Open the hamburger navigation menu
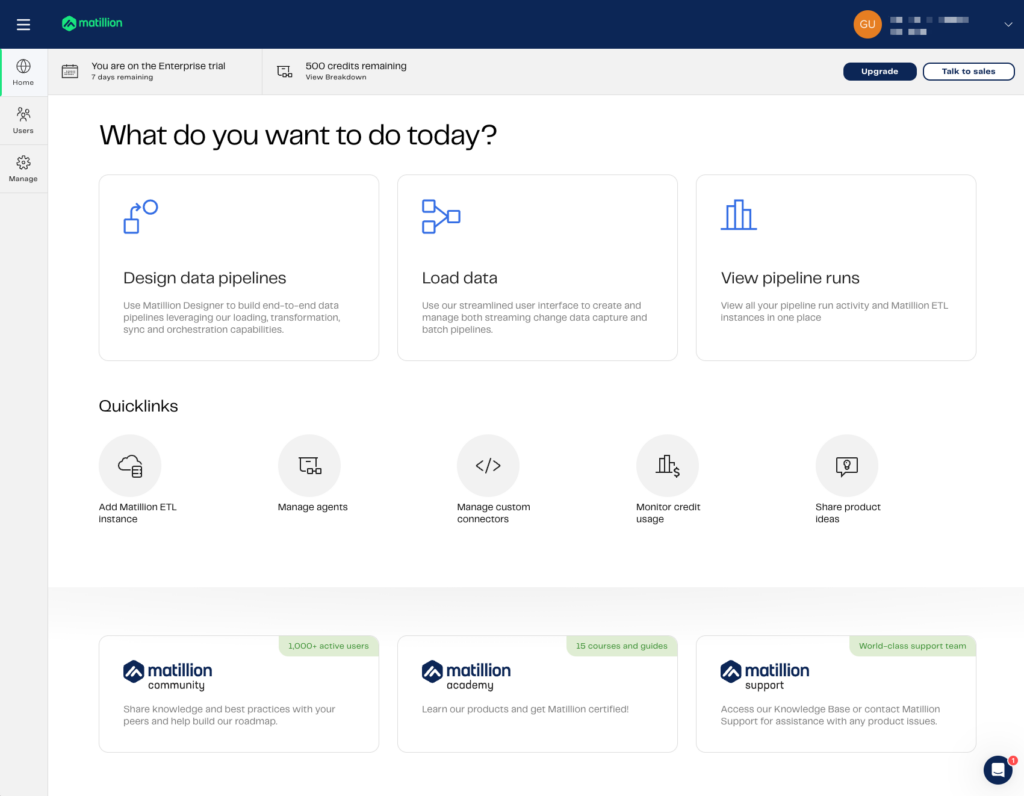This screenshot has width=1024, height=796. click(23, 24)
